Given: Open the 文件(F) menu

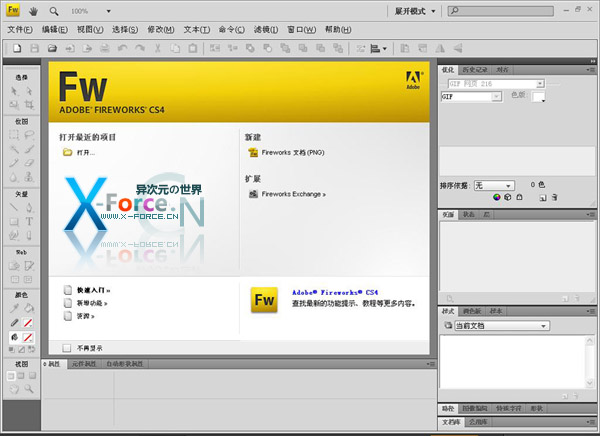Looking at the screenshot, I should coord(20,29).
